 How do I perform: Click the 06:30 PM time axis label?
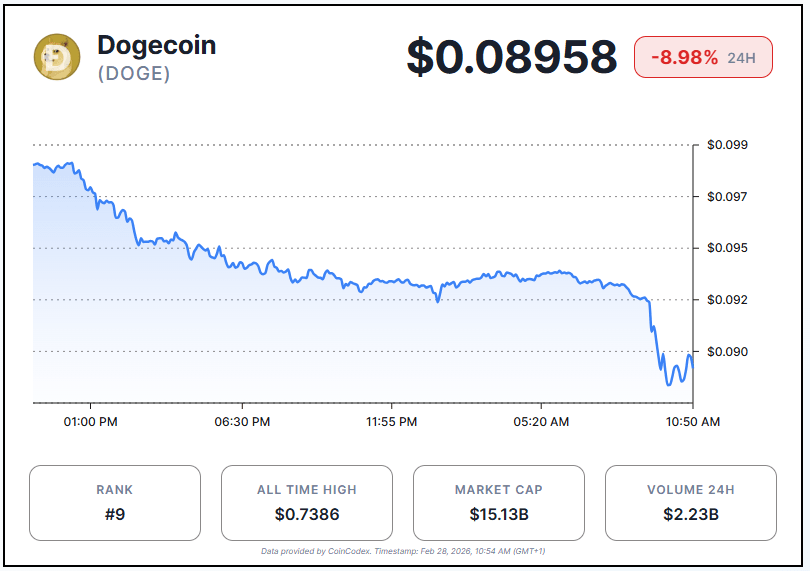pos(242,422)
